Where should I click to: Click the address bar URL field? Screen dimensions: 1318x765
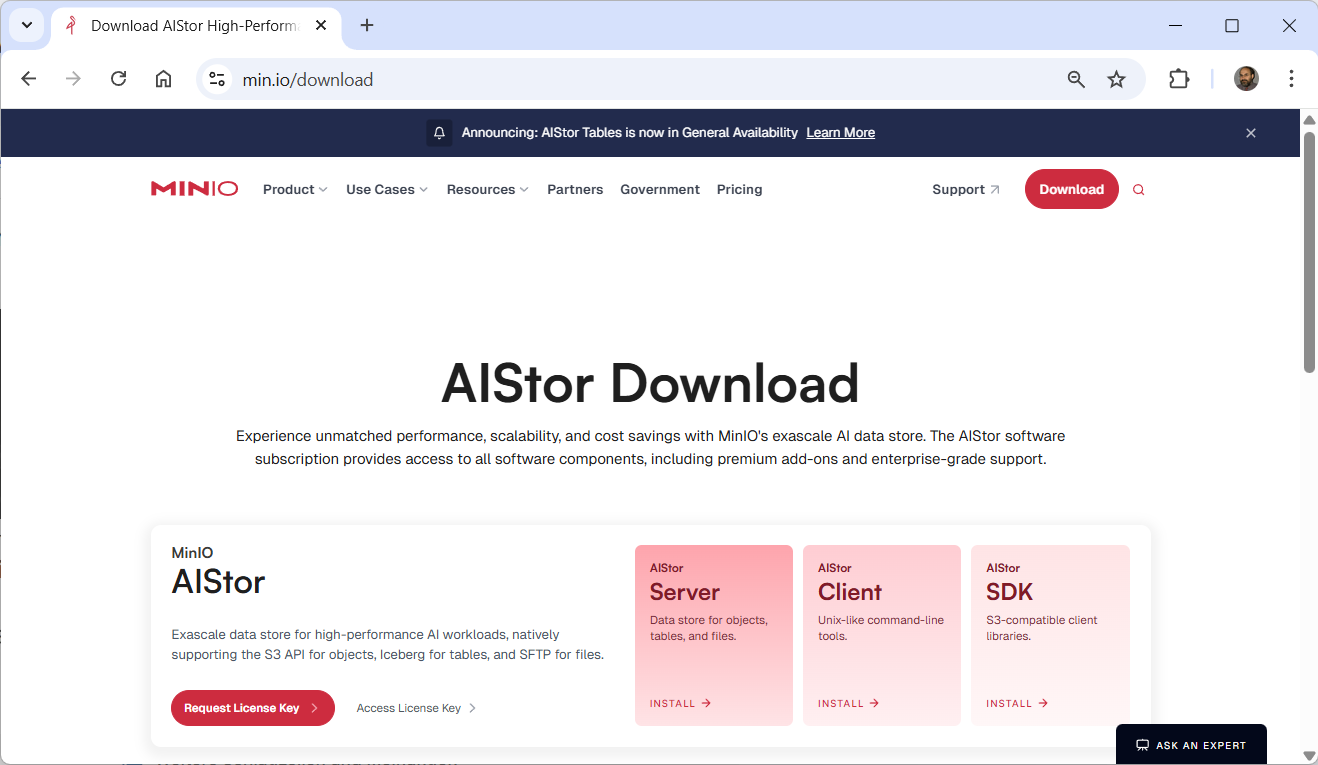[600, 80]
